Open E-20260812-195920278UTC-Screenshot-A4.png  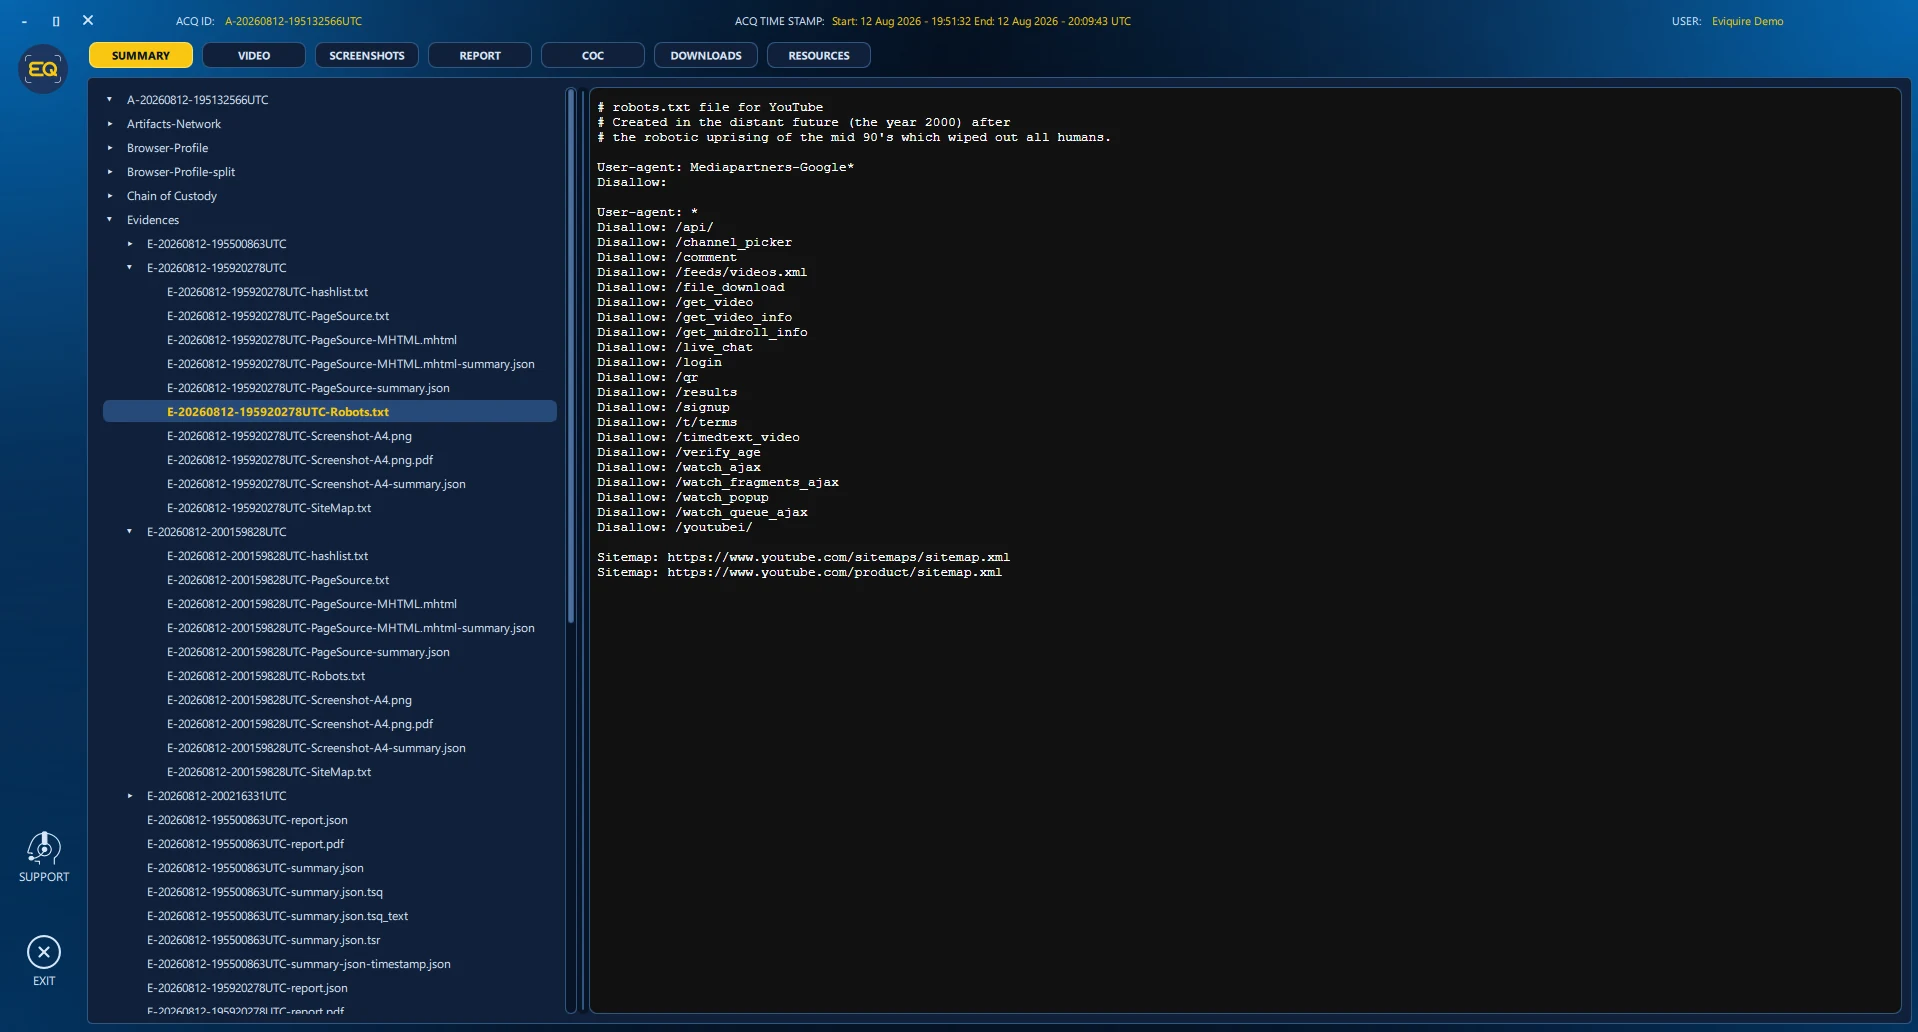pyautogui.click(x=289, y=436)
